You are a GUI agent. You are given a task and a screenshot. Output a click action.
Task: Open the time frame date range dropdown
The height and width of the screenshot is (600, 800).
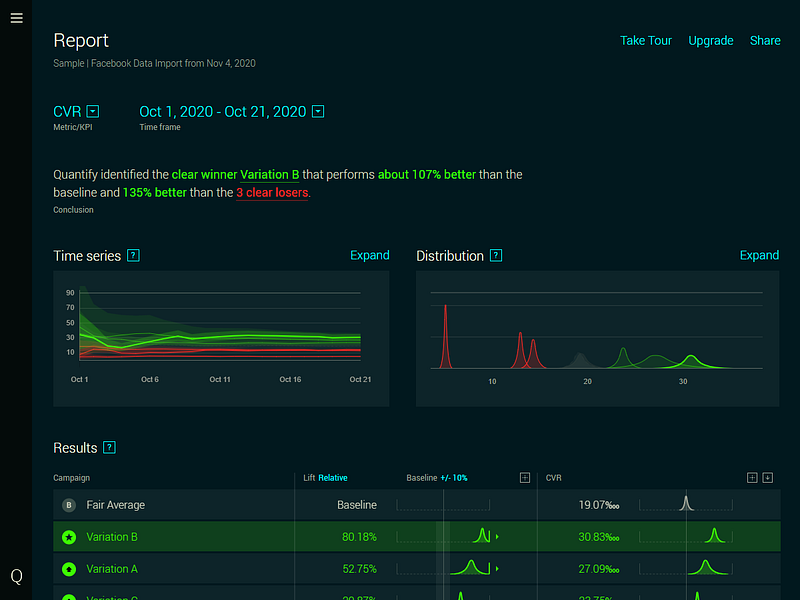click(317, 111)
